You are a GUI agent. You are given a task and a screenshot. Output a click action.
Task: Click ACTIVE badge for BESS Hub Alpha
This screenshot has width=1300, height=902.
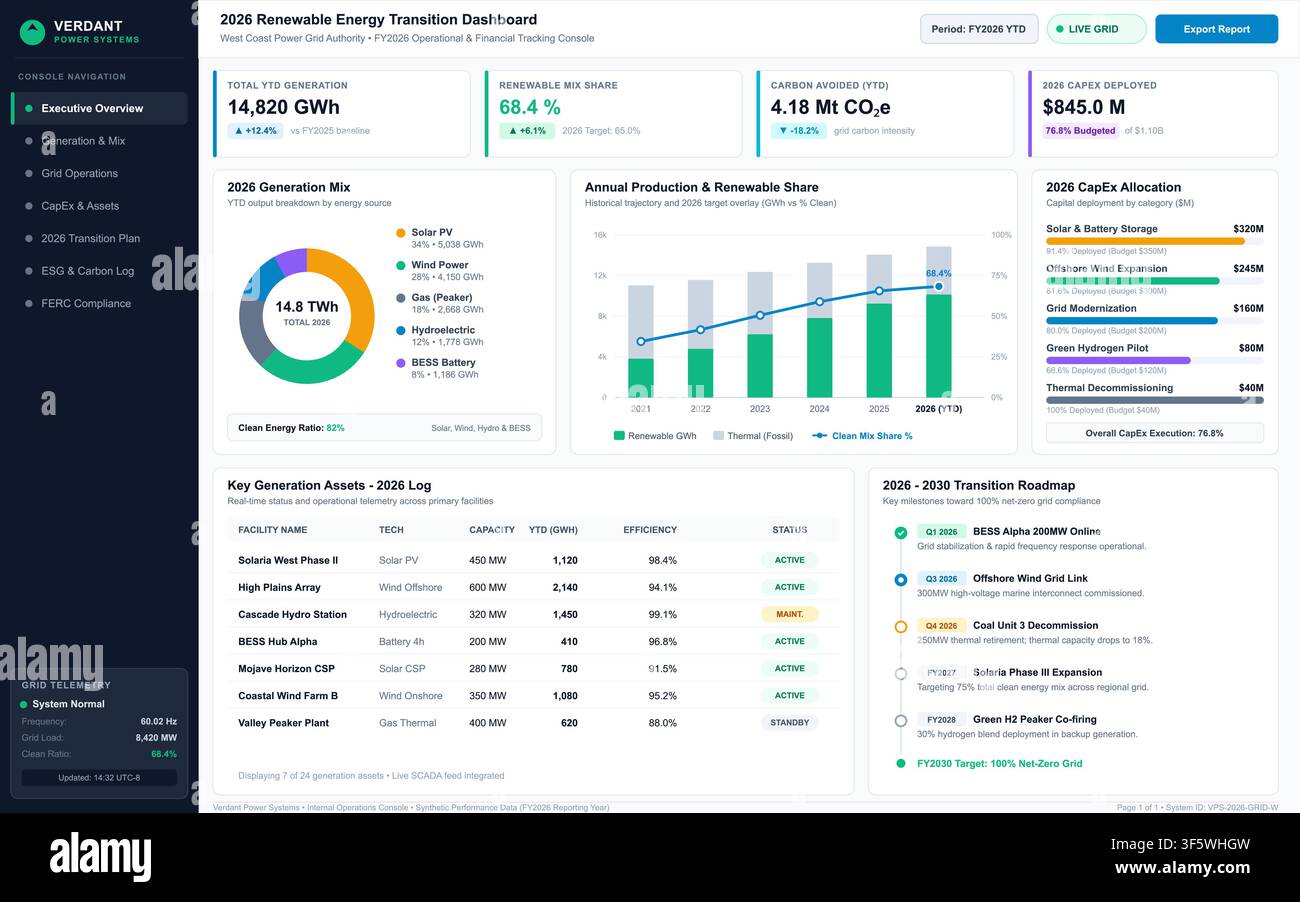point(790,641)
